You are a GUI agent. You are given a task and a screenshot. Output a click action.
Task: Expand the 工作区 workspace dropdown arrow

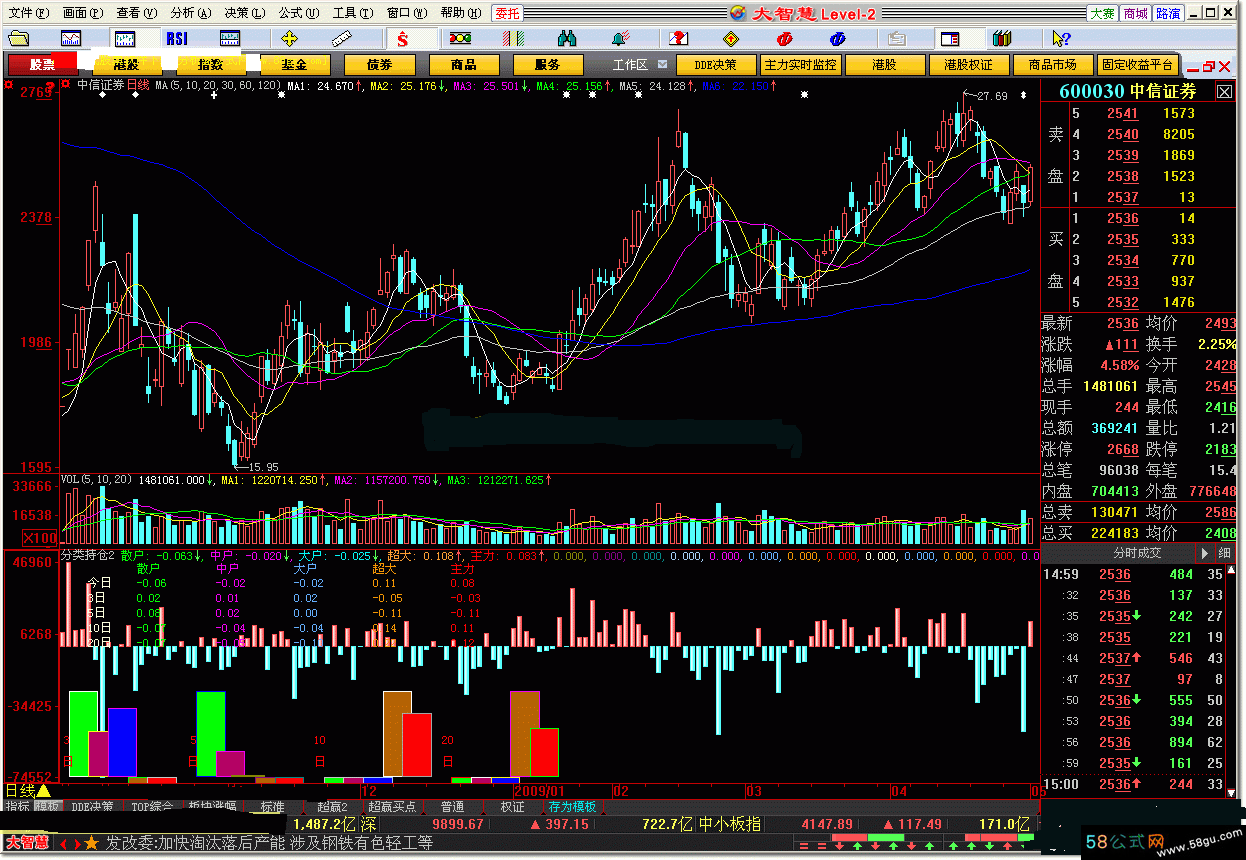(663, 64)
